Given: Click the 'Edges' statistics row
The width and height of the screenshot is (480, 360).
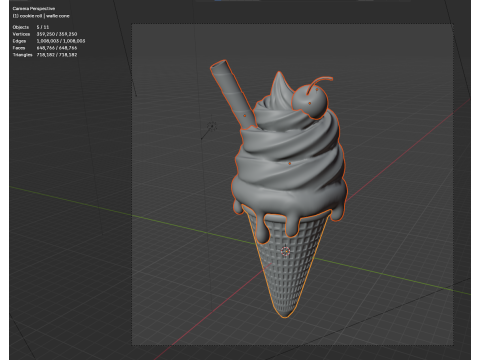Looking at the screenshot, I should (49, 41).
